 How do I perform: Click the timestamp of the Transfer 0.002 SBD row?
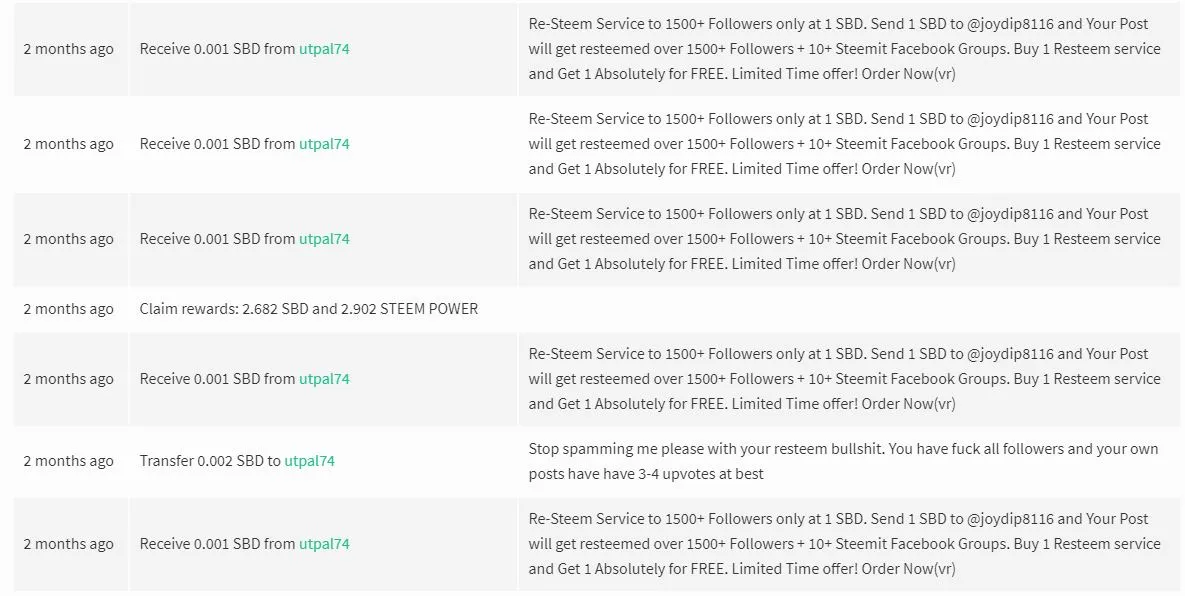click(x=69, y=462)
